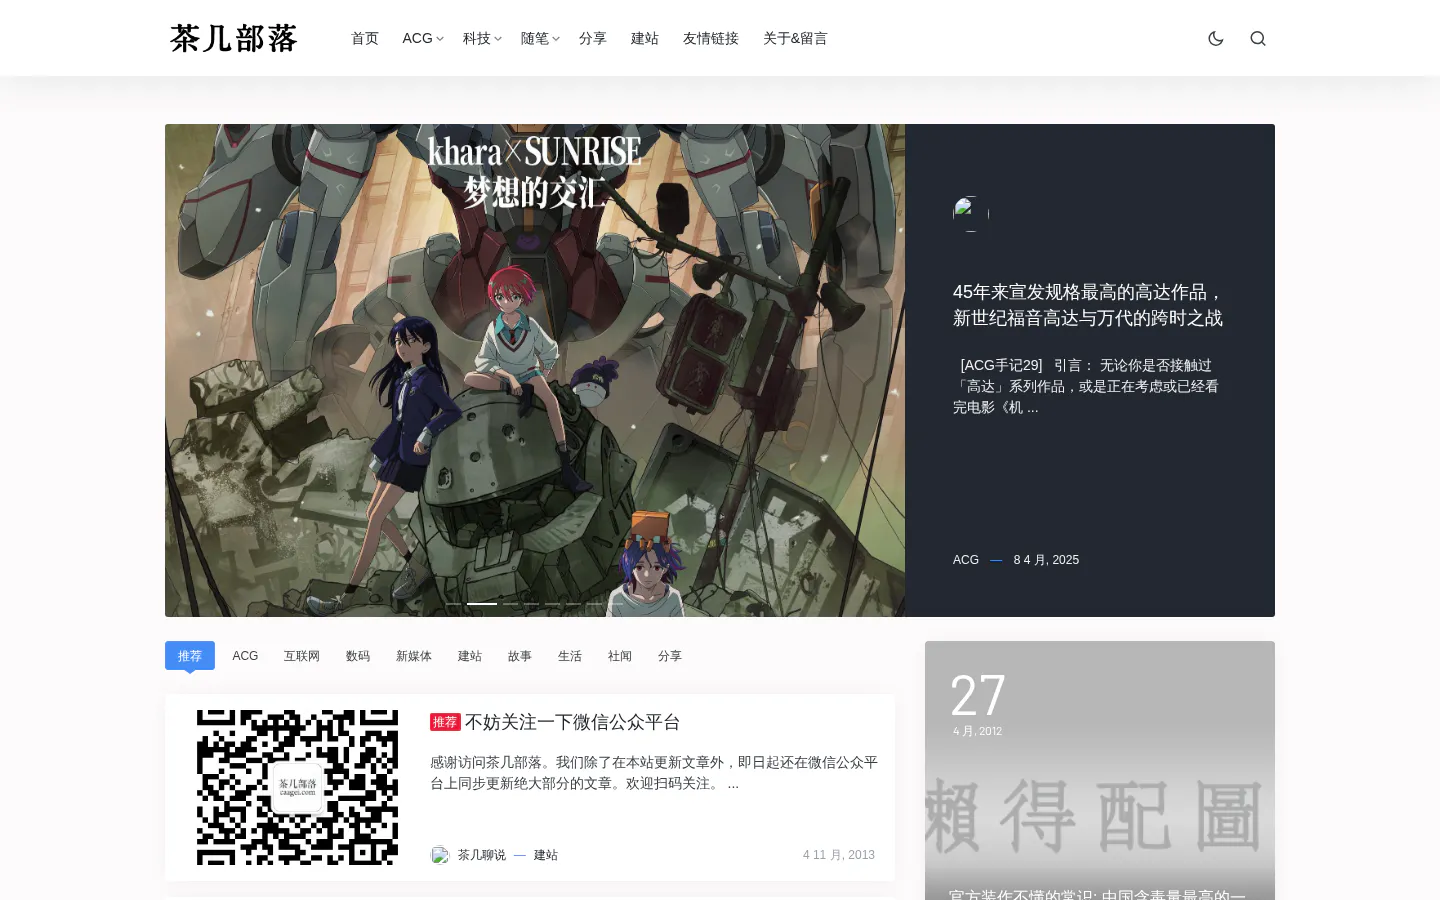Go to 首页 in the navigation bar
The image size is (1440, 900).
(365, 38)
